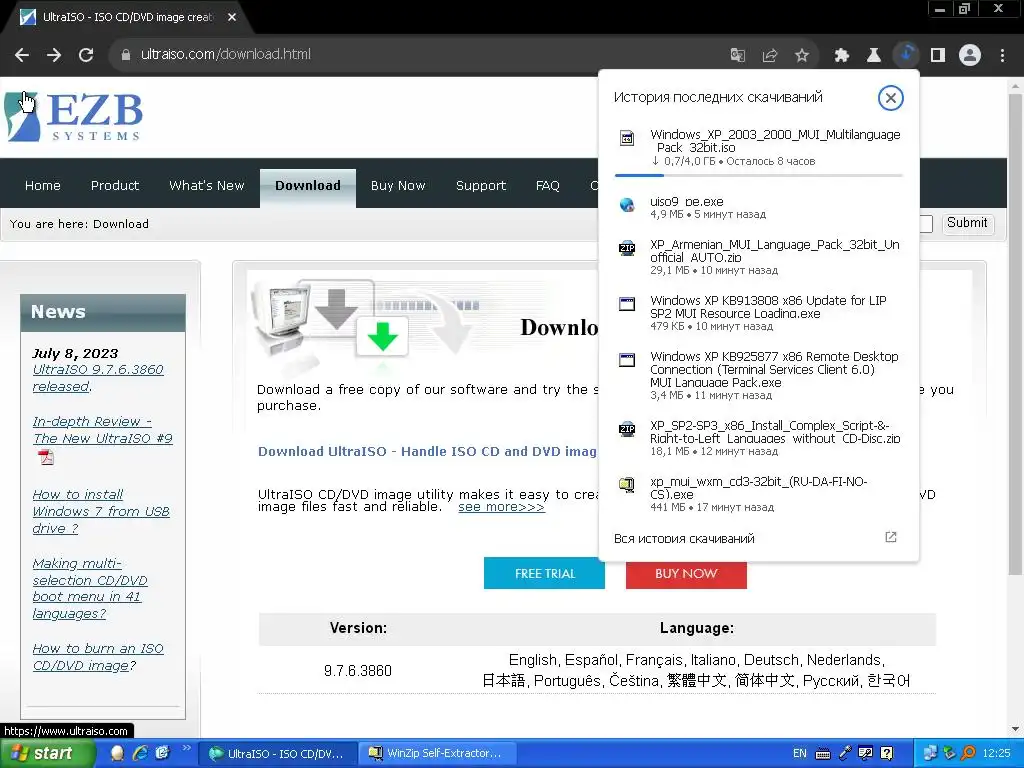Click the Armenian MUI zip file icon
Screen dimensions: 1024x768
click(627, 248)
